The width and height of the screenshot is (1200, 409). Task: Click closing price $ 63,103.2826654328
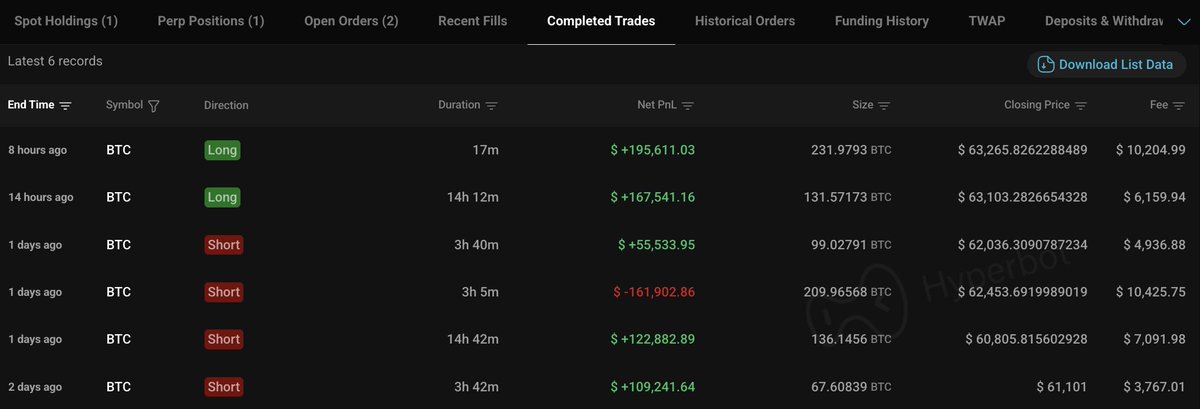[1022, 197]
